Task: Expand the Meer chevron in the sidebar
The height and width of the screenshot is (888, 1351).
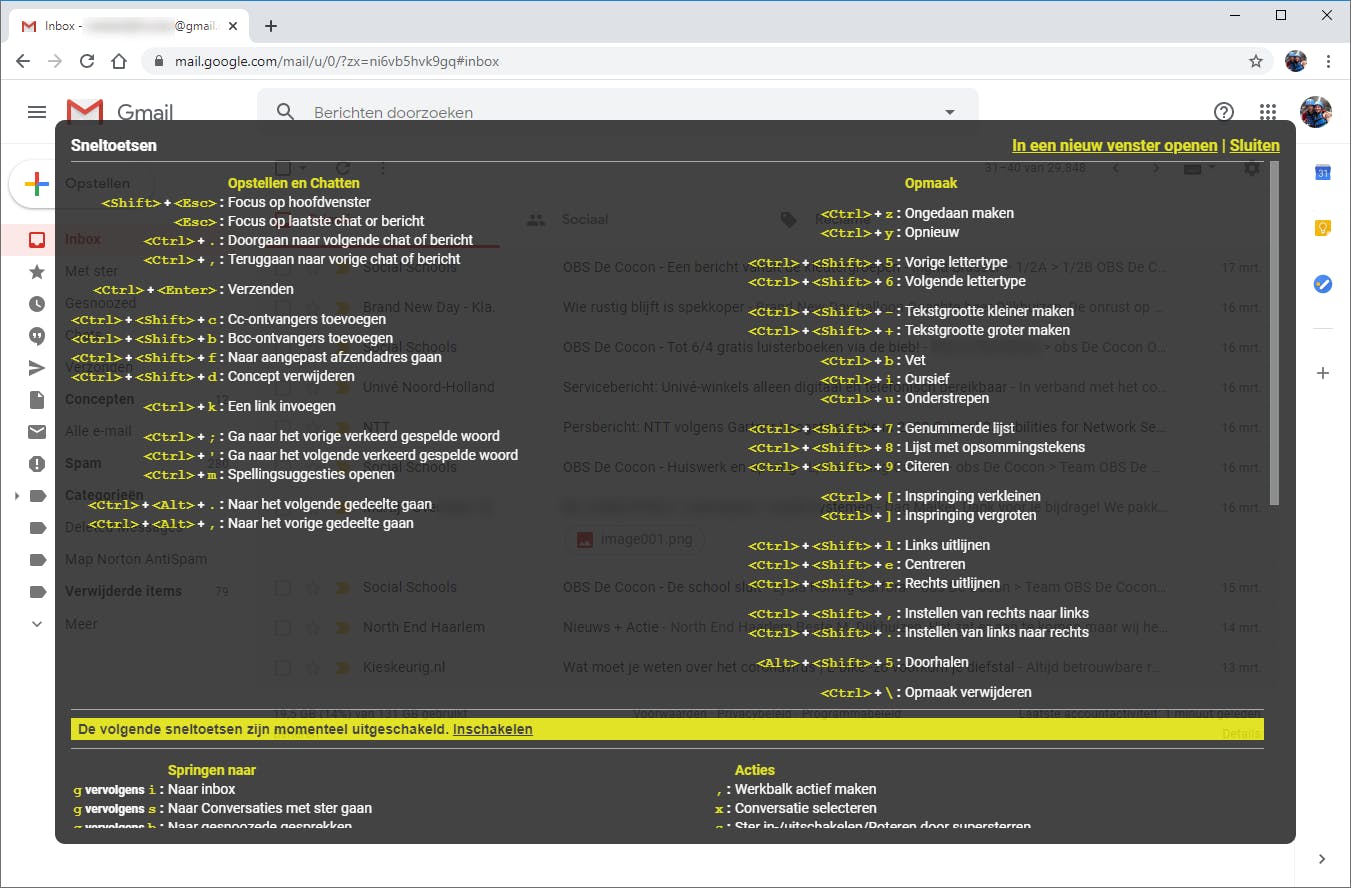Action: pos(37,624)
